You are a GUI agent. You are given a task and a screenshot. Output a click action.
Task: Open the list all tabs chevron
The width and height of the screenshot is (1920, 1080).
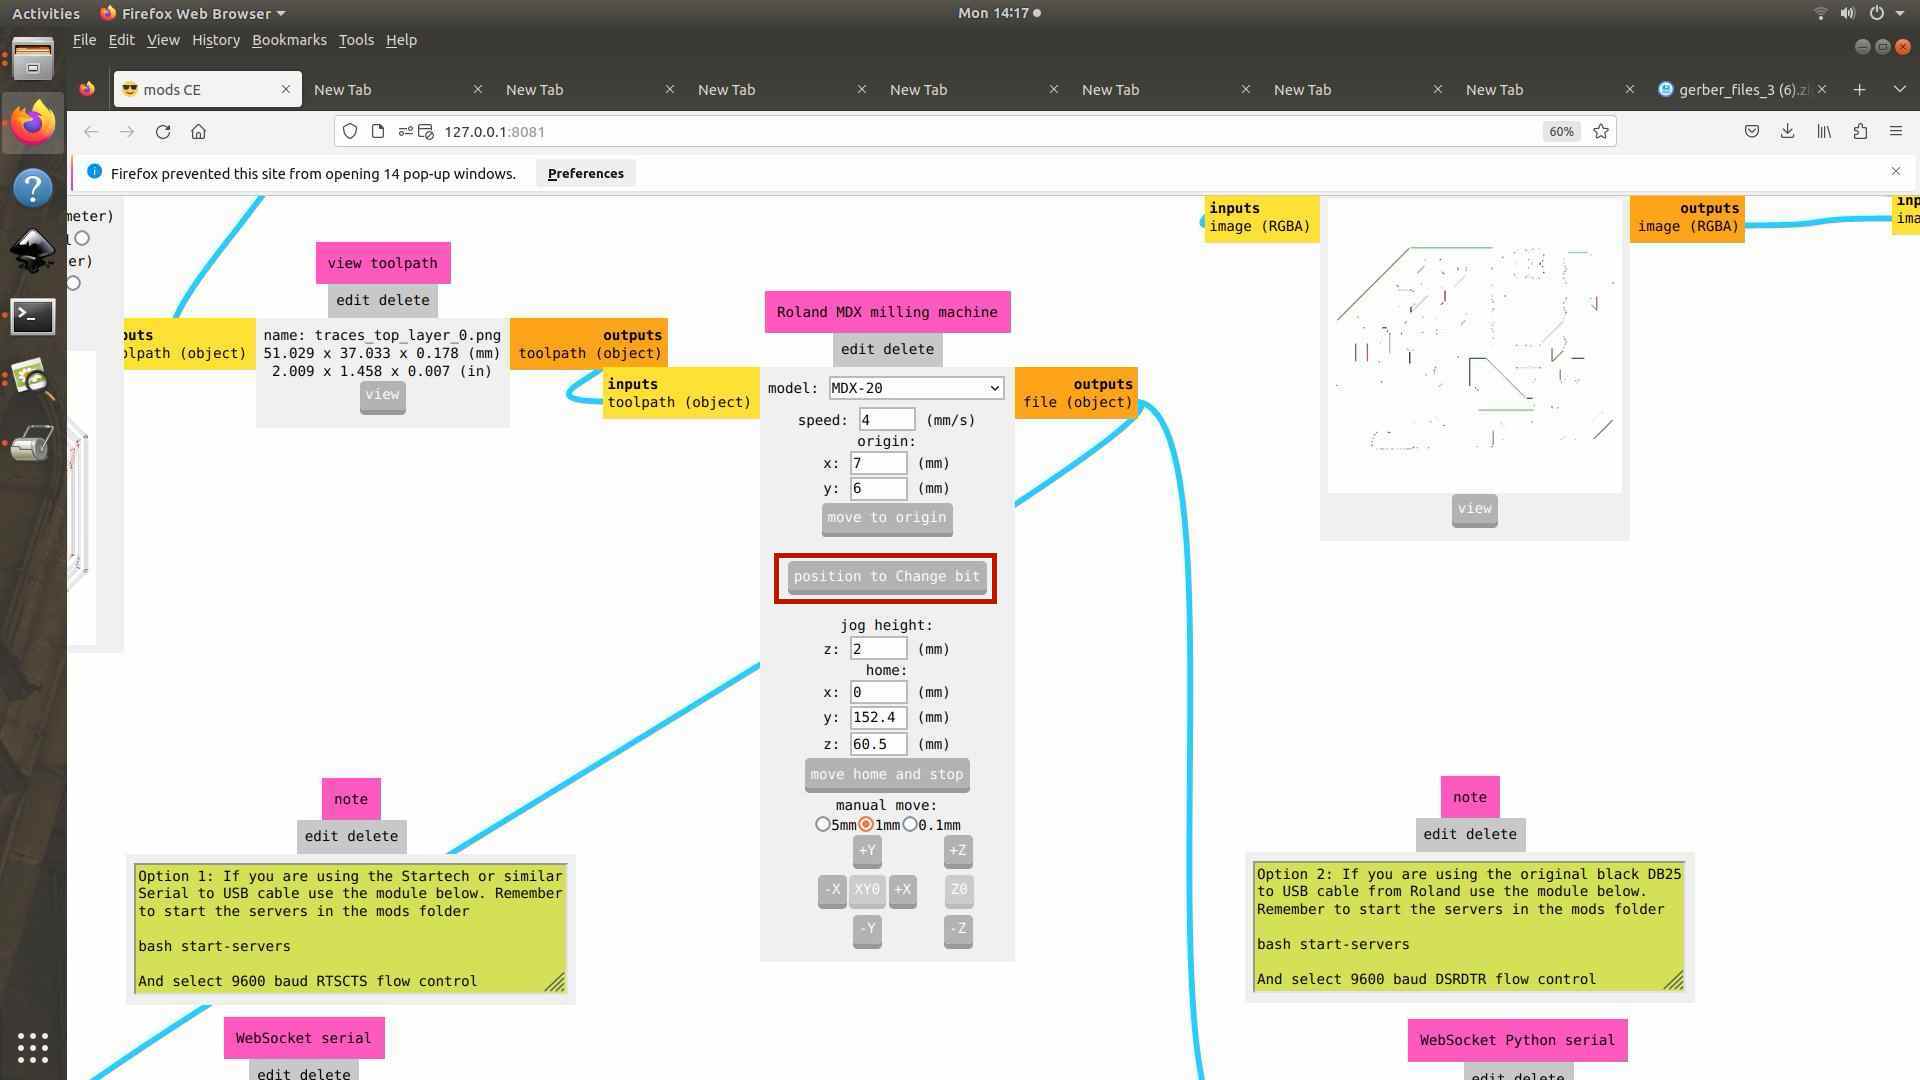[1899, 90]
